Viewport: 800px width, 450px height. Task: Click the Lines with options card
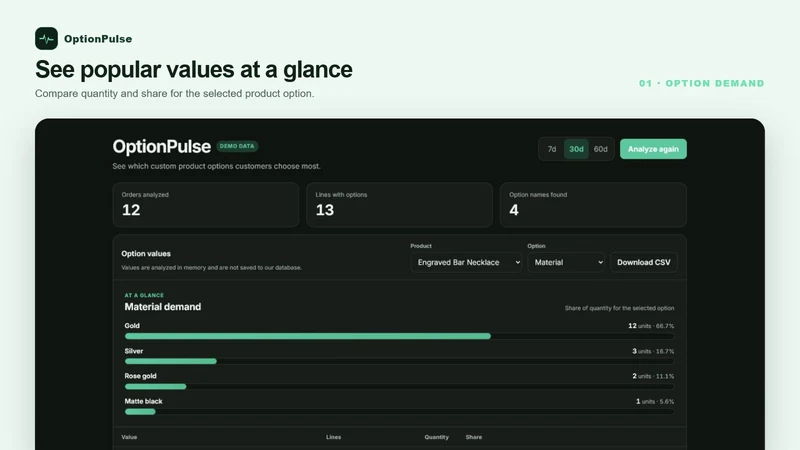(x=399, y=205)
